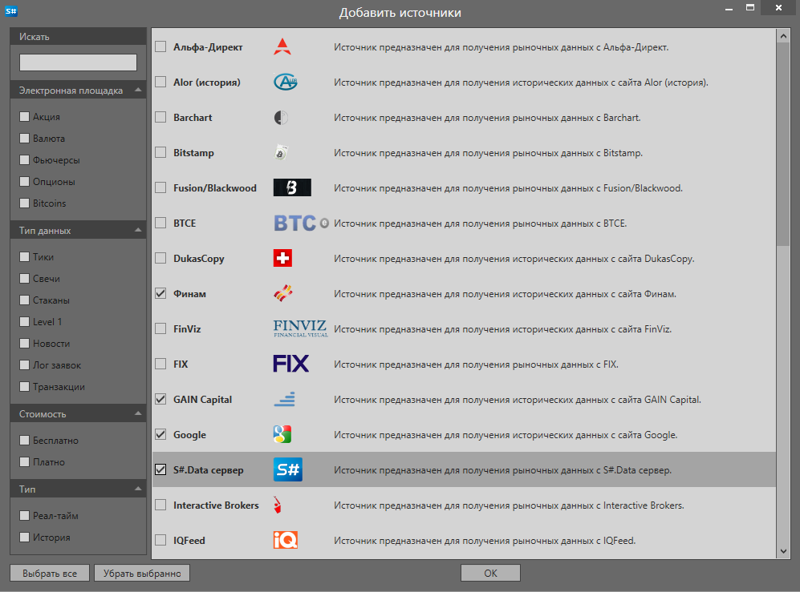Click the Google source icon
Viewport: 800px width, 592px height.
(283, 434)
